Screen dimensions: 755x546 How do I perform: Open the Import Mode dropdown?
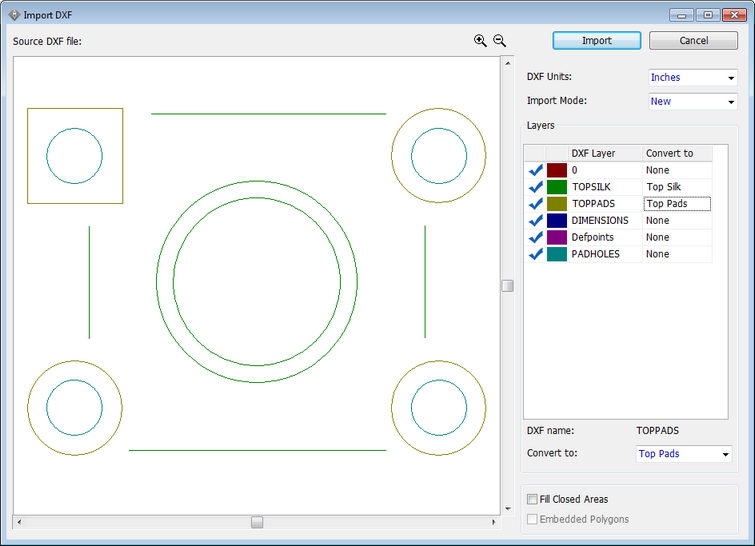[692, 102]
